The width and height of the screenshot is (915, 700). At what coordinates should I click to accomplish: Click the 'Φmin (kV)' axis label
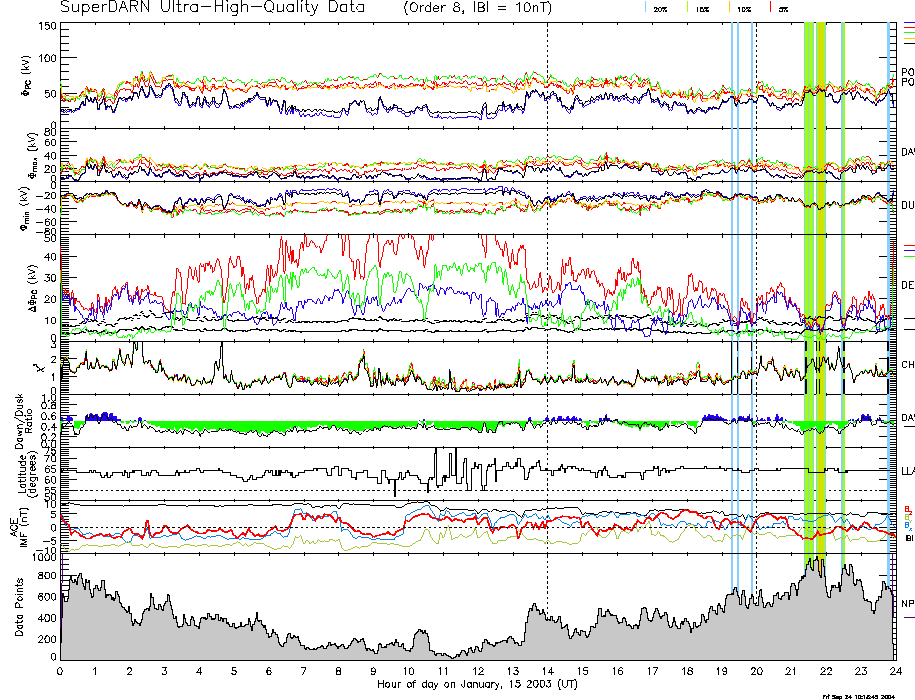point(25,208)
